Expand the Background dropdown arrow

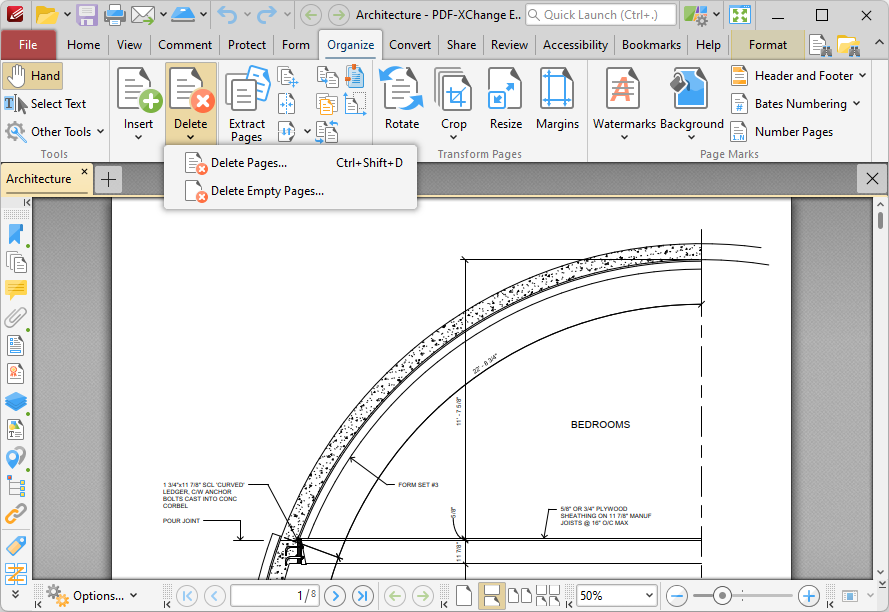[691, 137]
